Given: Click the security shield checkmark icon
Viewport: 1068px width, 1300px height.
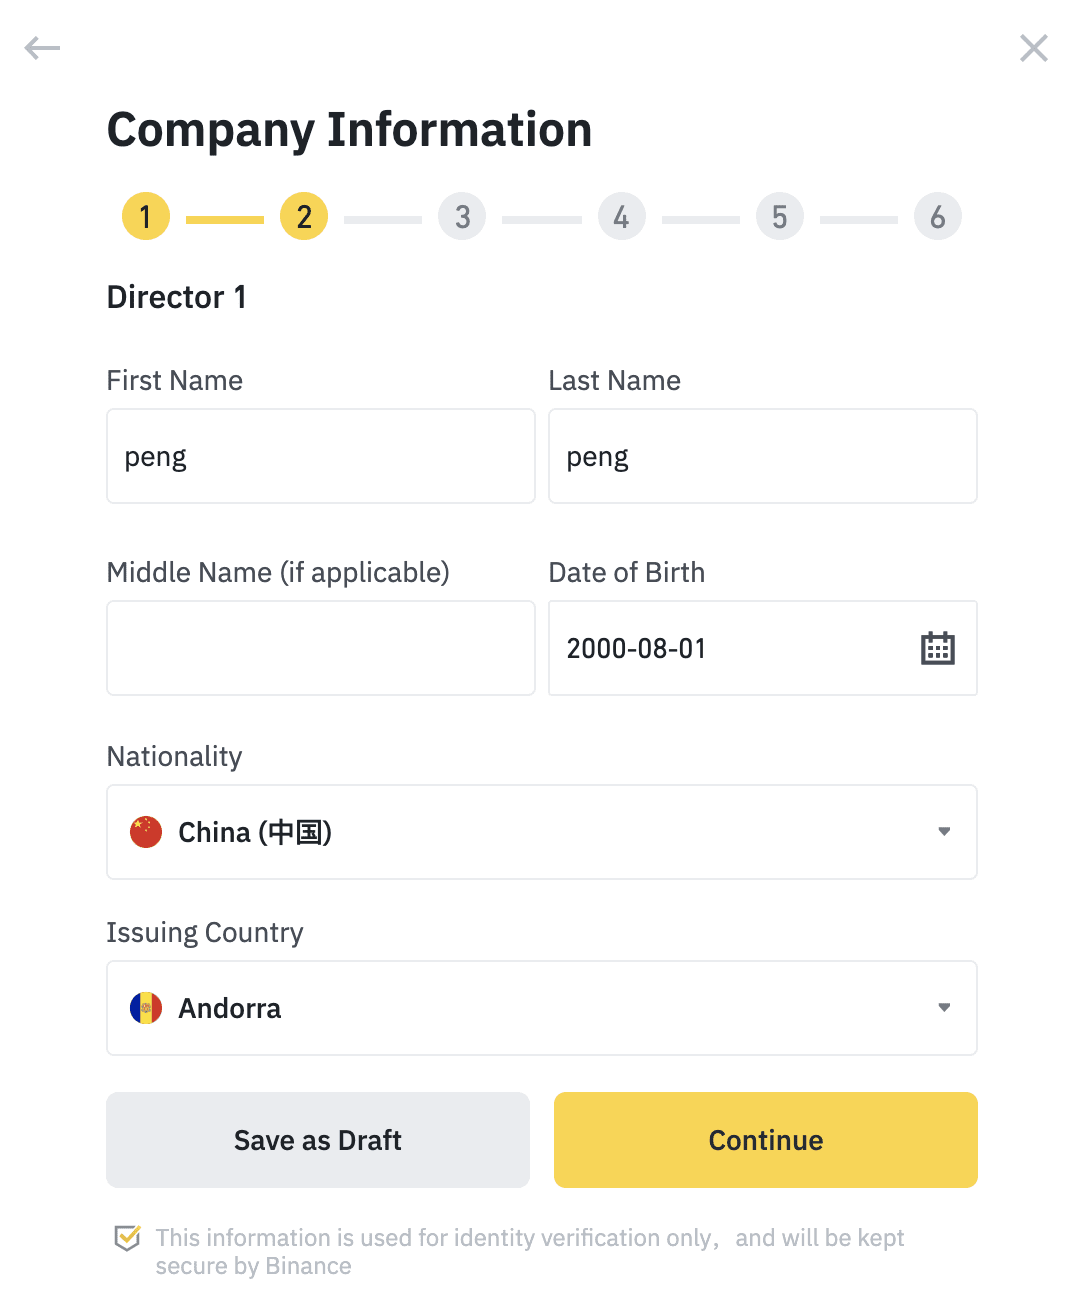Looking at the screenshot, I should (127, 1238).
